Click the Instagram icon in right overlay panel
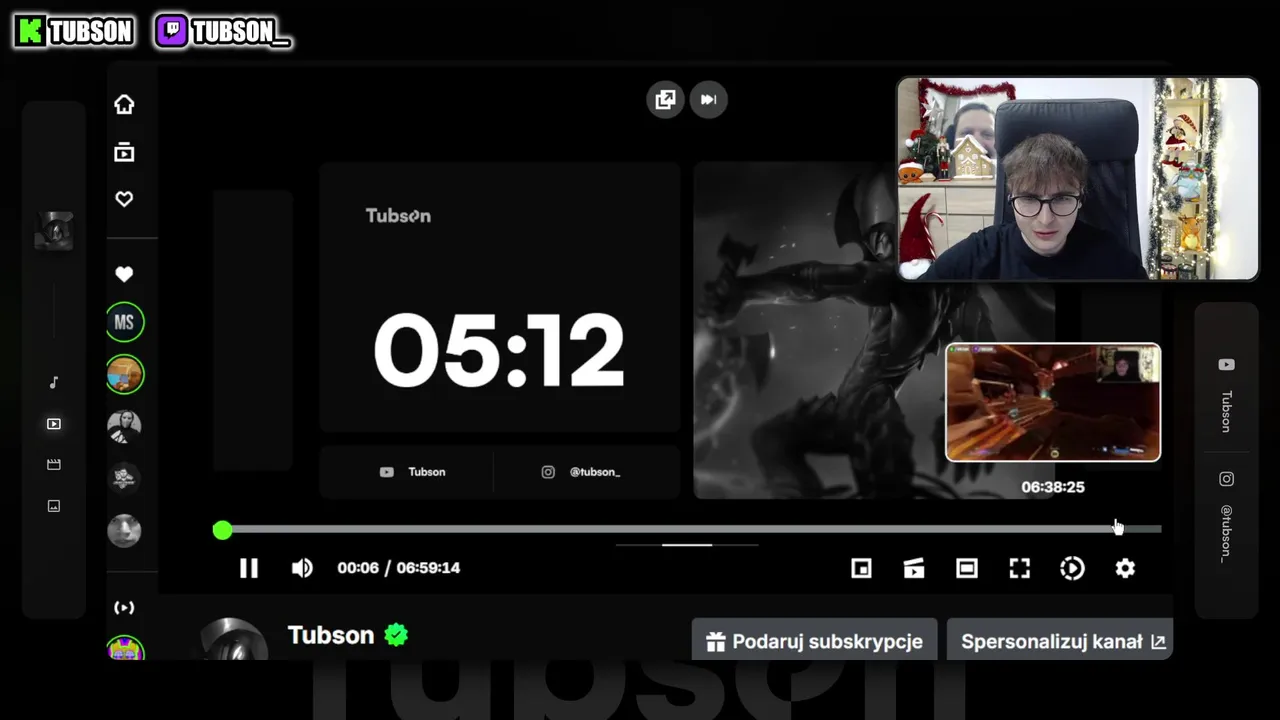Viewport: 1280px width, 720px height. [x=1226, y=479]
